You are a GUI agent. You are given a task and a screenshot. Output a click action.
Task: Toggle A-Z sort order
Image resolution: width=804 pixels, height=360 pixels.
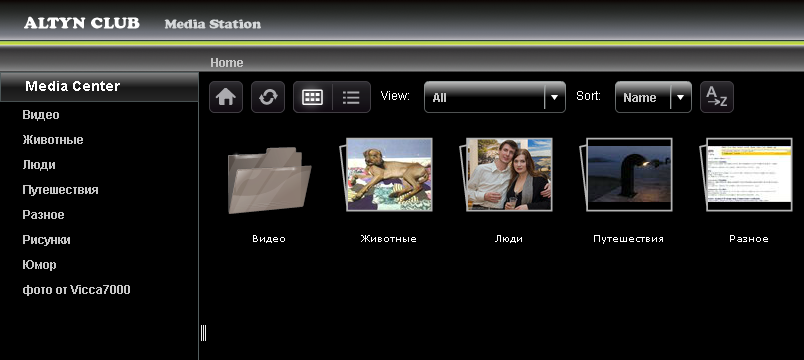pos(716,97)
